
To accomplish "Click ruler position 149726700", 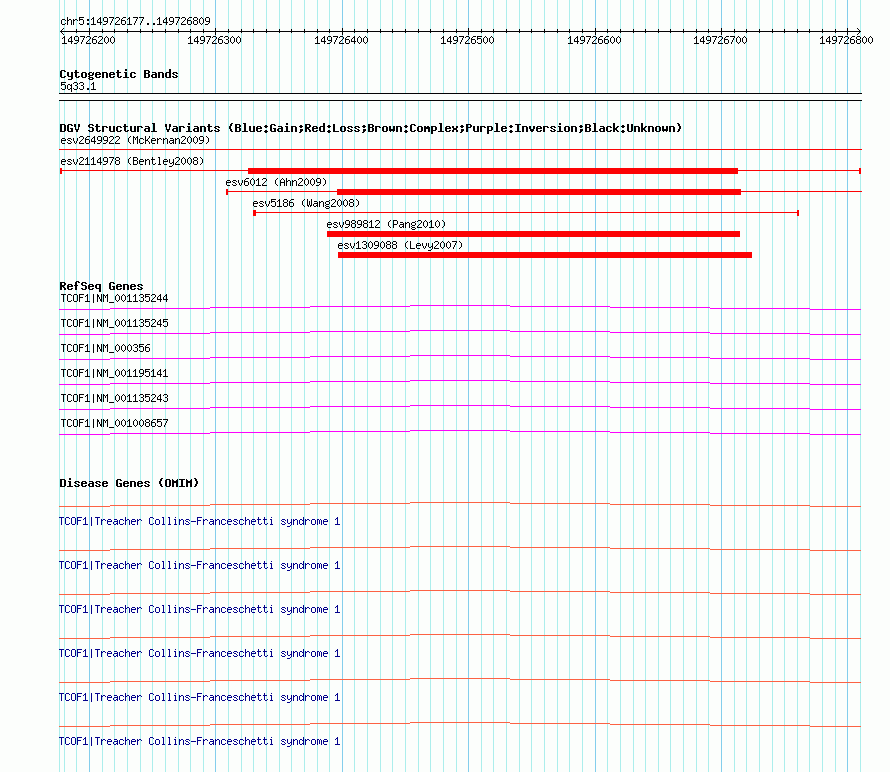I will pyautogui.click(x=720, y=40).
